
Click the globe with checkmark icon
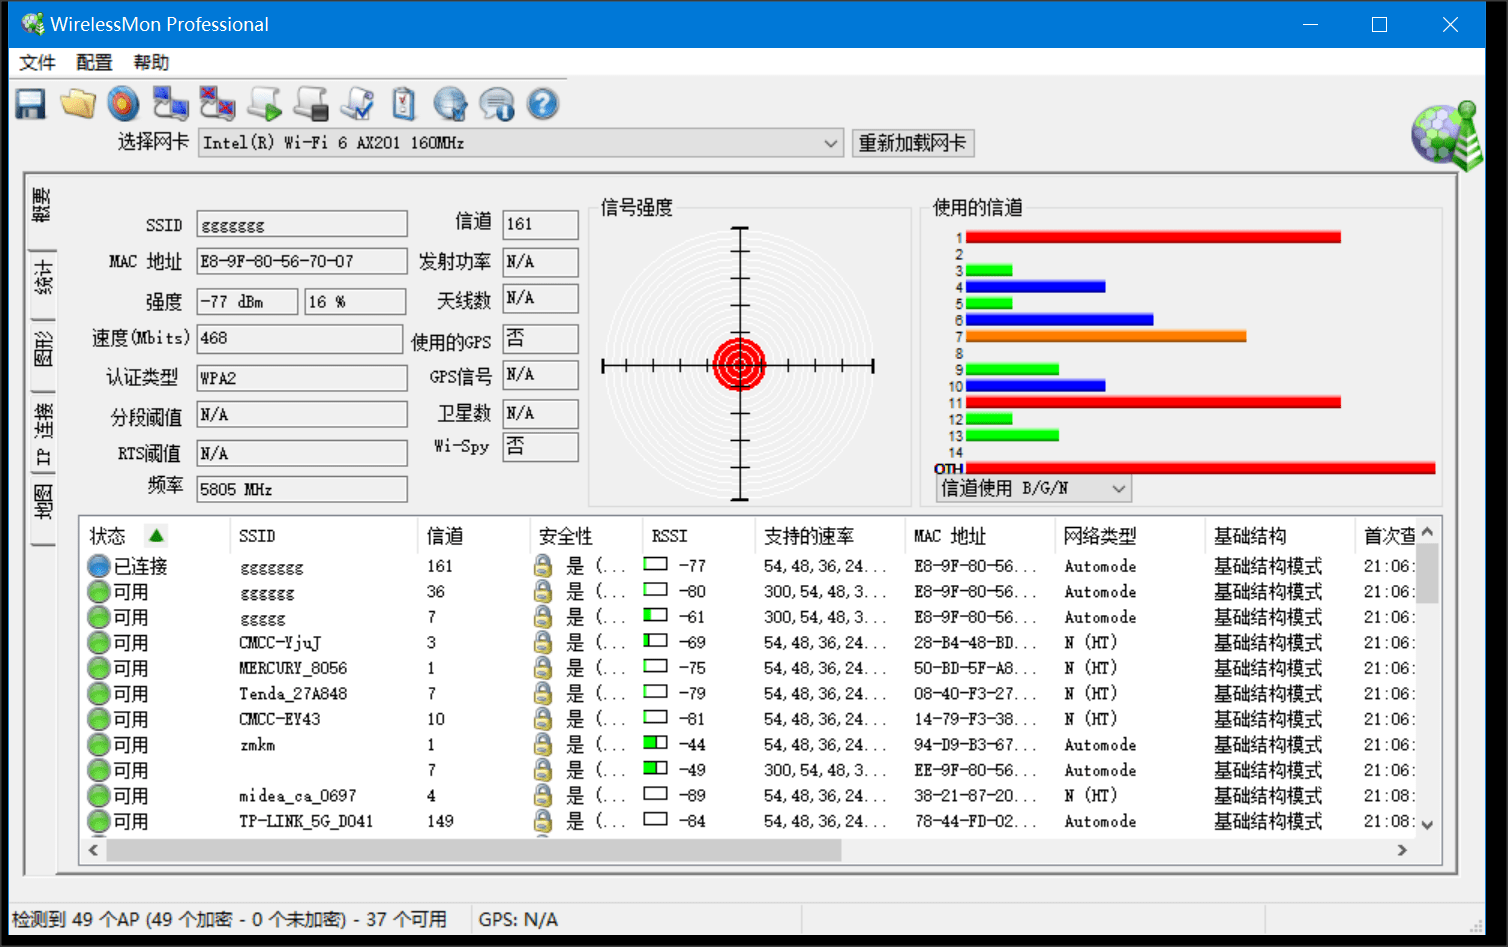point(450,104)
